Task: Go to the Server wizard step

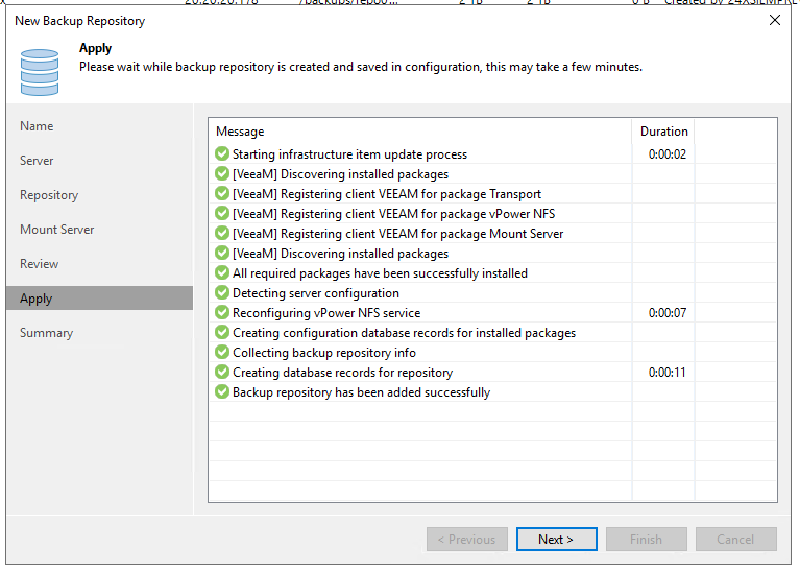Action: click(37, 161)
